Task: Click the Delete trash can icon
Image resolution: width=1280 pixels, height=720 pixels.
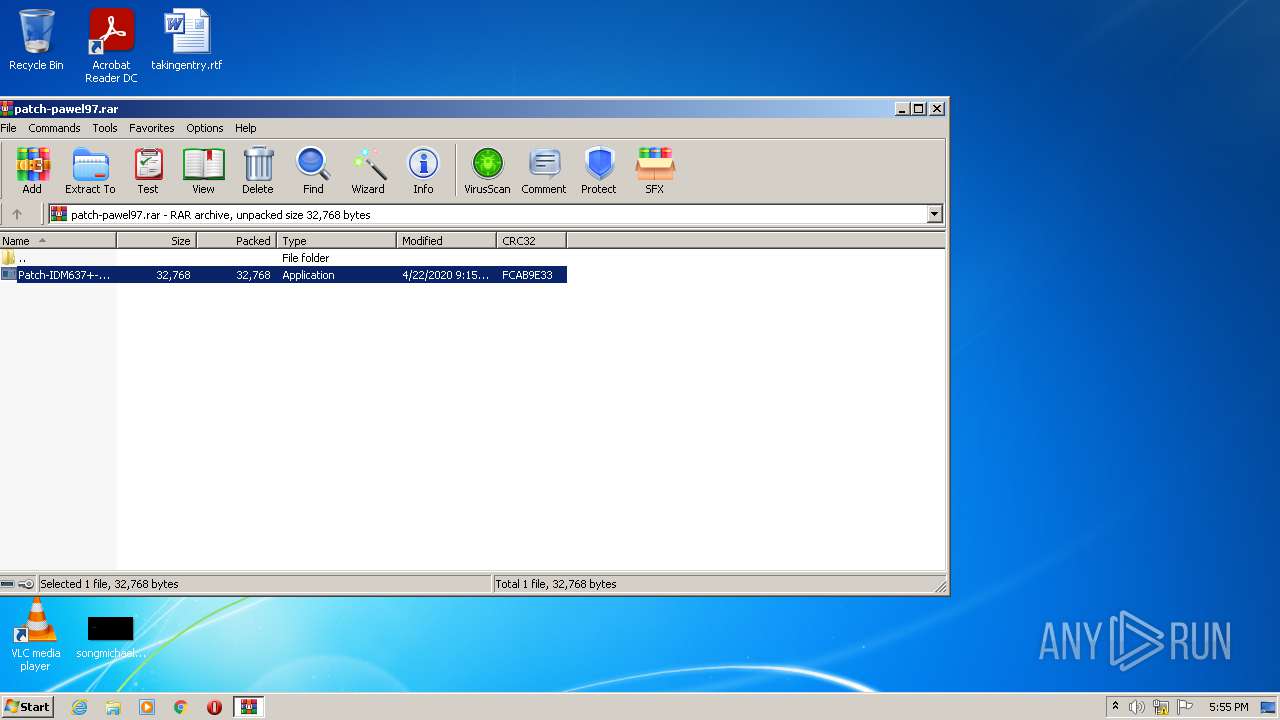Action: tap(258, 170)
